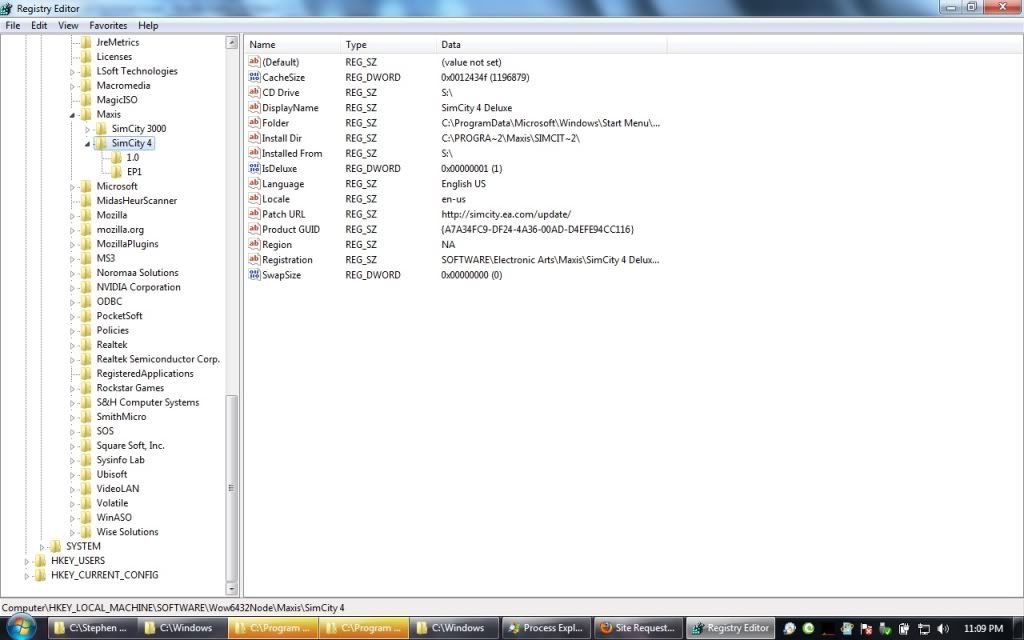Collapse the SimCity 4 key
The image size is (1024, 640).
[88, 144]
